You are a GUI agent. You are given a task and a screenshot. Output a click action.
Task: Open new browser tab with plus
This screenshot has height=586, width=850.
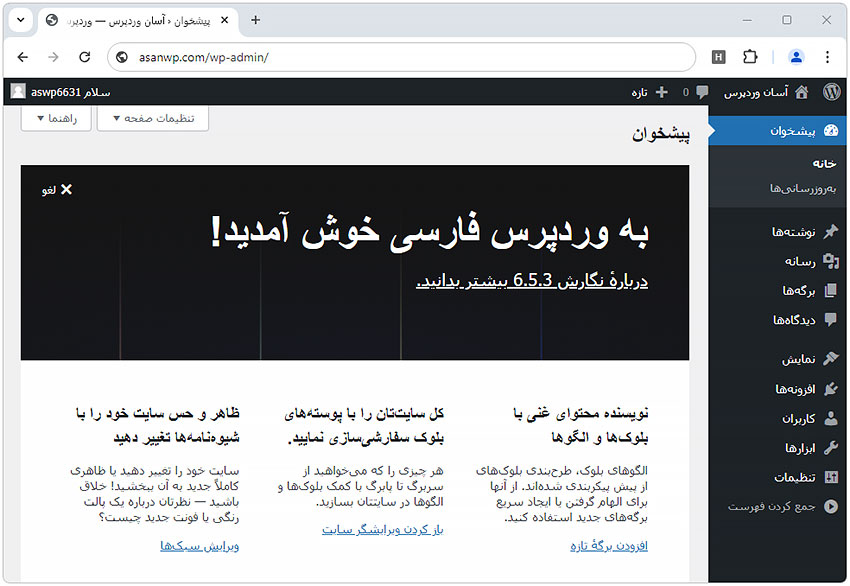point(255,20)
